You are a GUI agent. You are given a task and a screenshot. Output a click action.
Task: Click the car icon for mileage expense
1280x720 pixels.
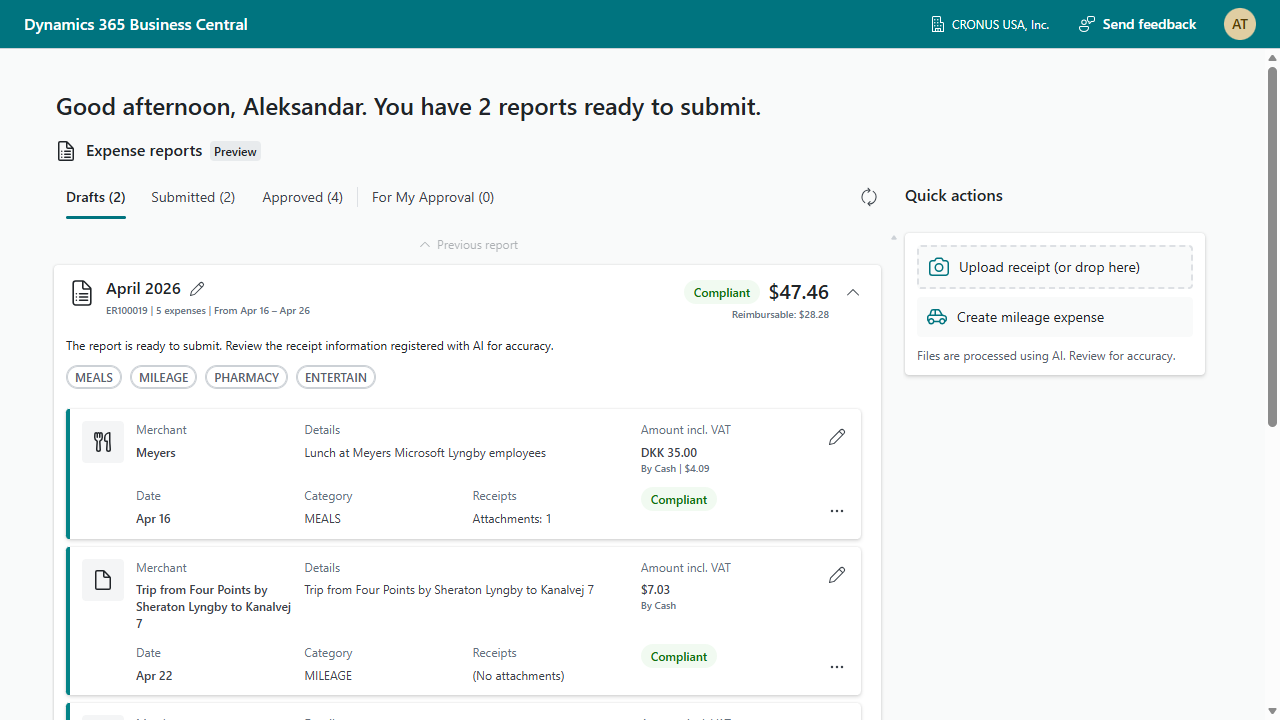coord(936,317)
